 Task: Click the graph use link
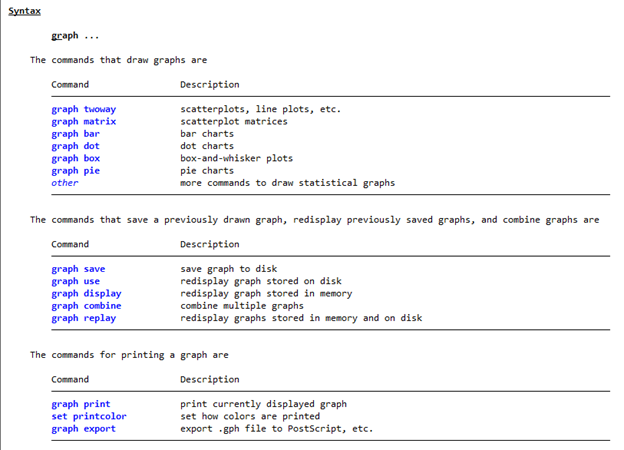pyautogui.click(x=76, y=282)
